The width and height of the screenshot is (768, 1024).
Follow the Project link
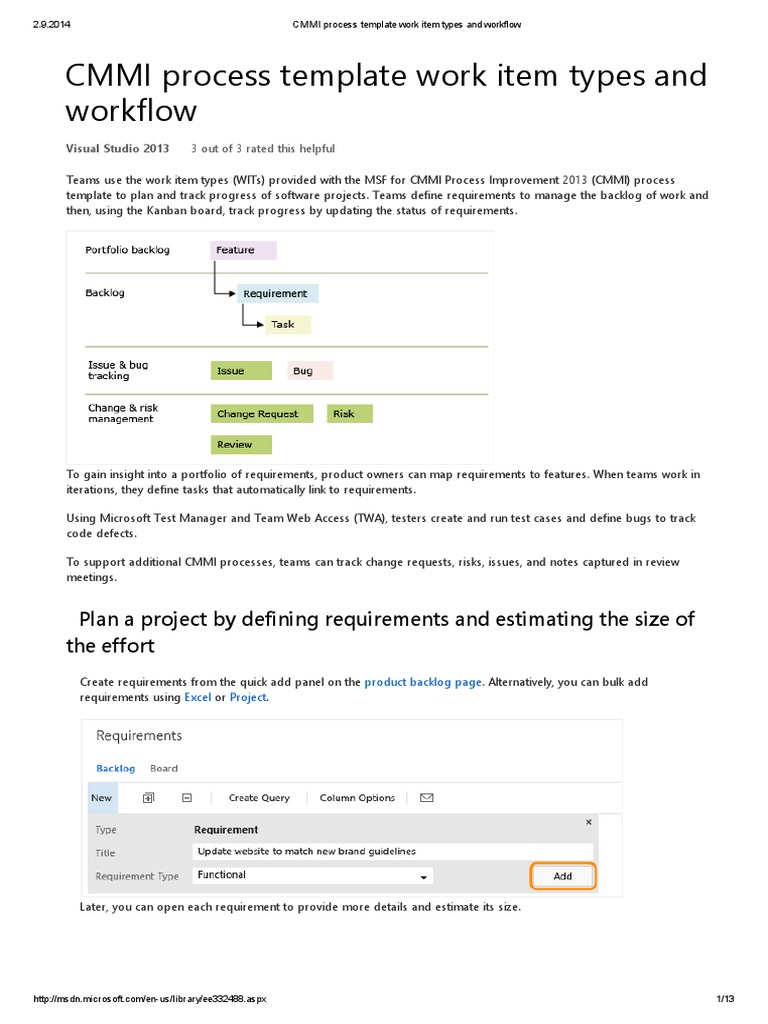point(248,697)
